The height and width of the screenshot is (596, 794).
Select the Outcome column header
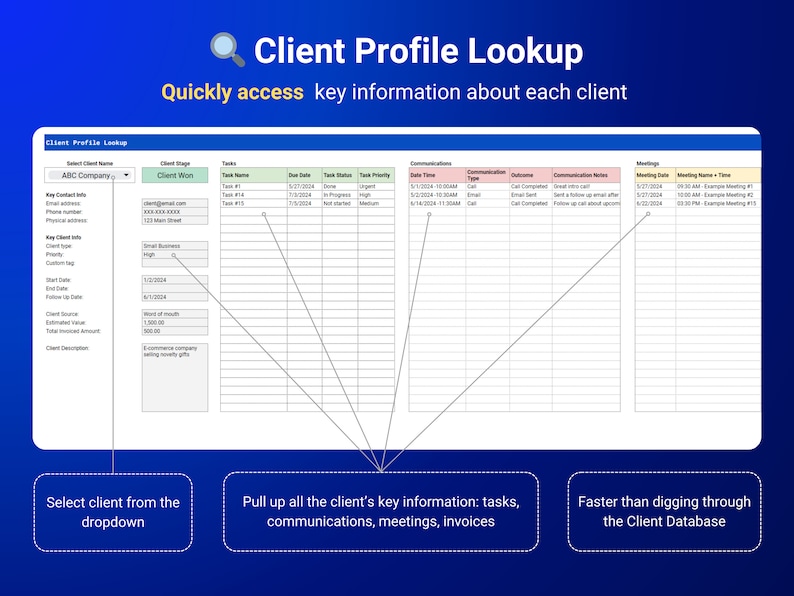(x=531, y=175)
